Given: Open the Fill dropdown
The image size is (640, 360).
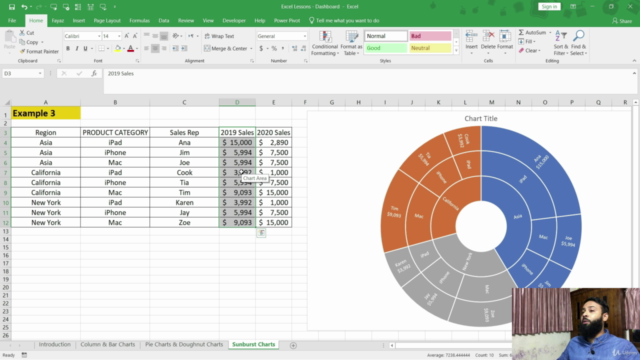Looking at the screenshot, I should click(x=534, y=42).
